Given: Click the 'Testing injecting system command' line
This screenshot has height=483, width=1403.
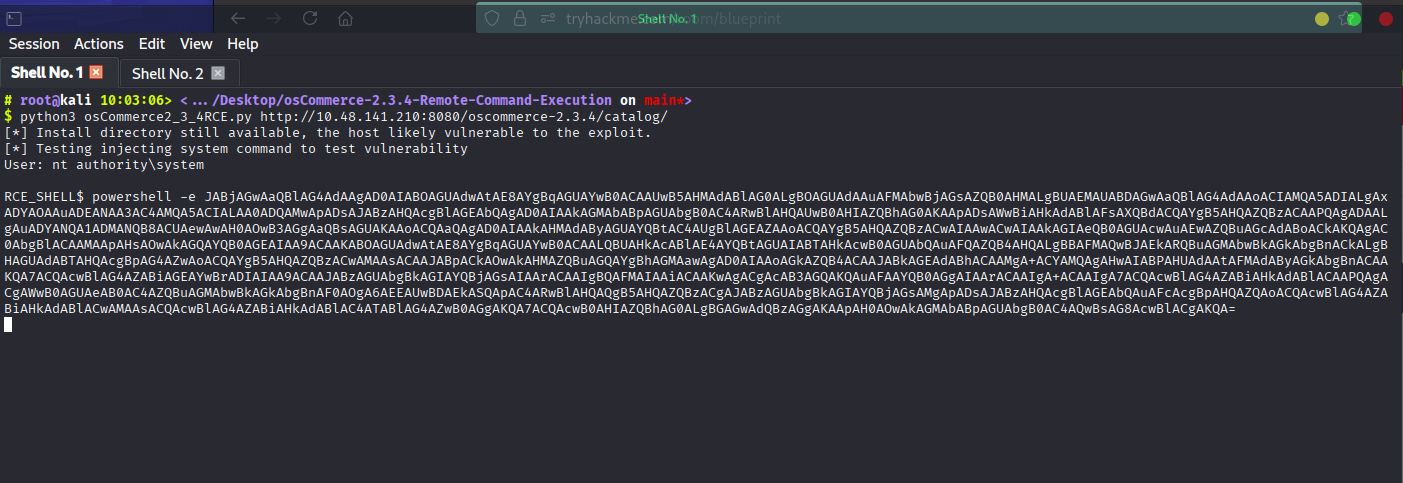Looking at the screenshot, I should pyautogui.click(x=236, y=149).
